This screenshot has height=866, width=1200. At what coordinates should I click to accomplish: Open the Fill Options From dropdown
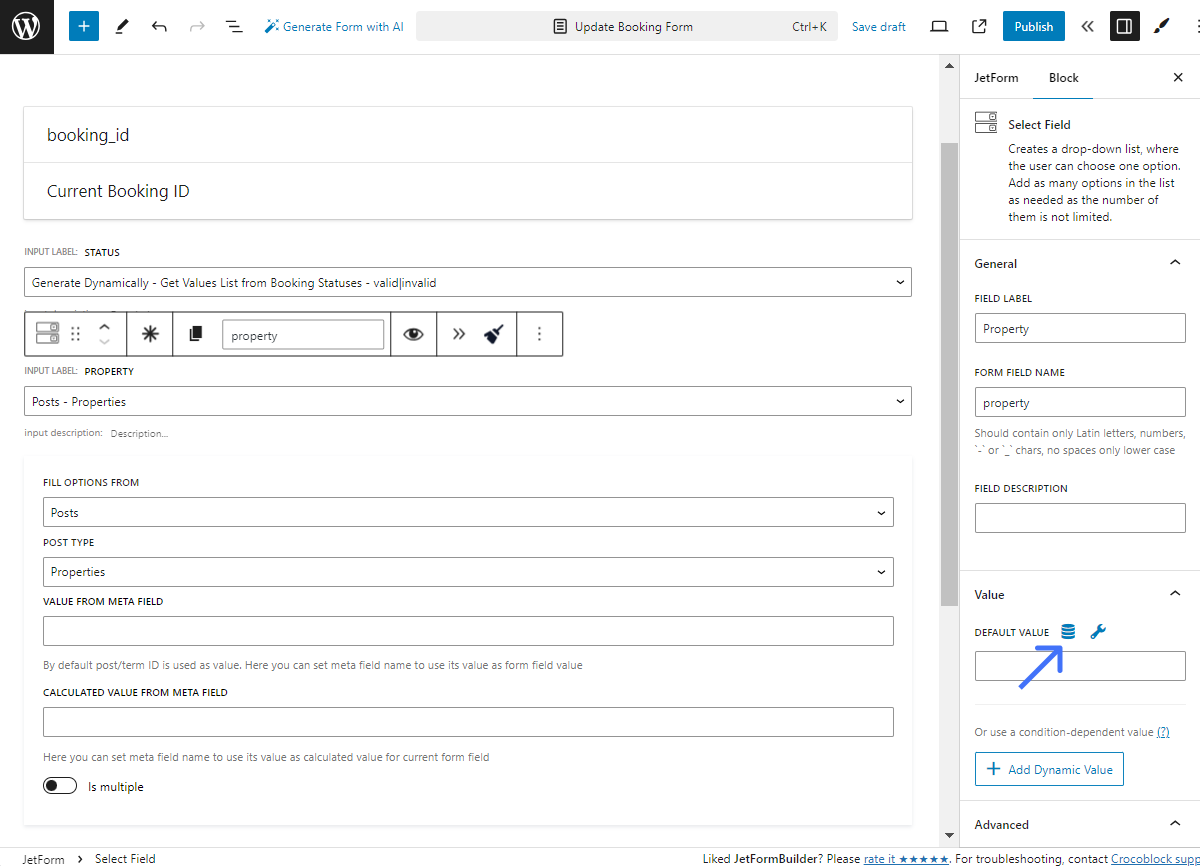(x=468, y=513)
